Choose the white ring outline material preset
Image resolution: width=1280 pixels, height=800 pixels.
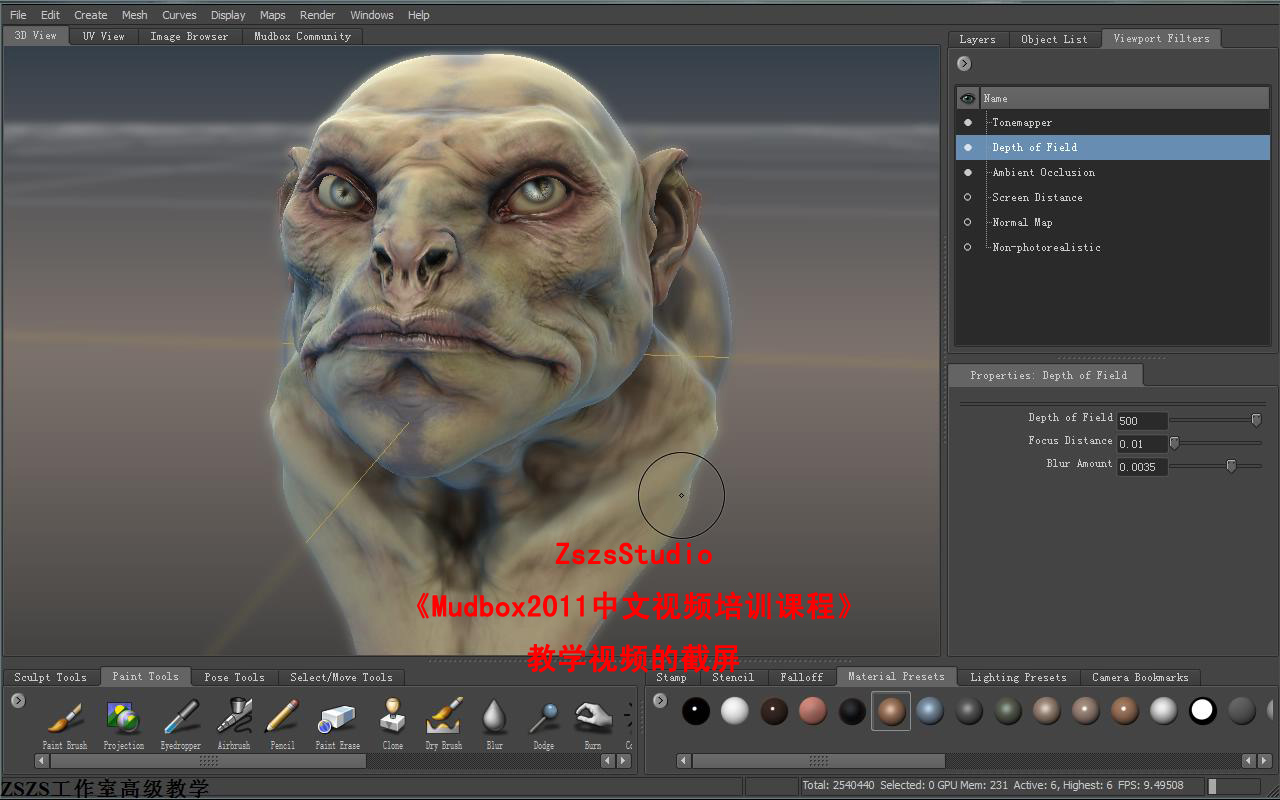(x=1202, y=711)
